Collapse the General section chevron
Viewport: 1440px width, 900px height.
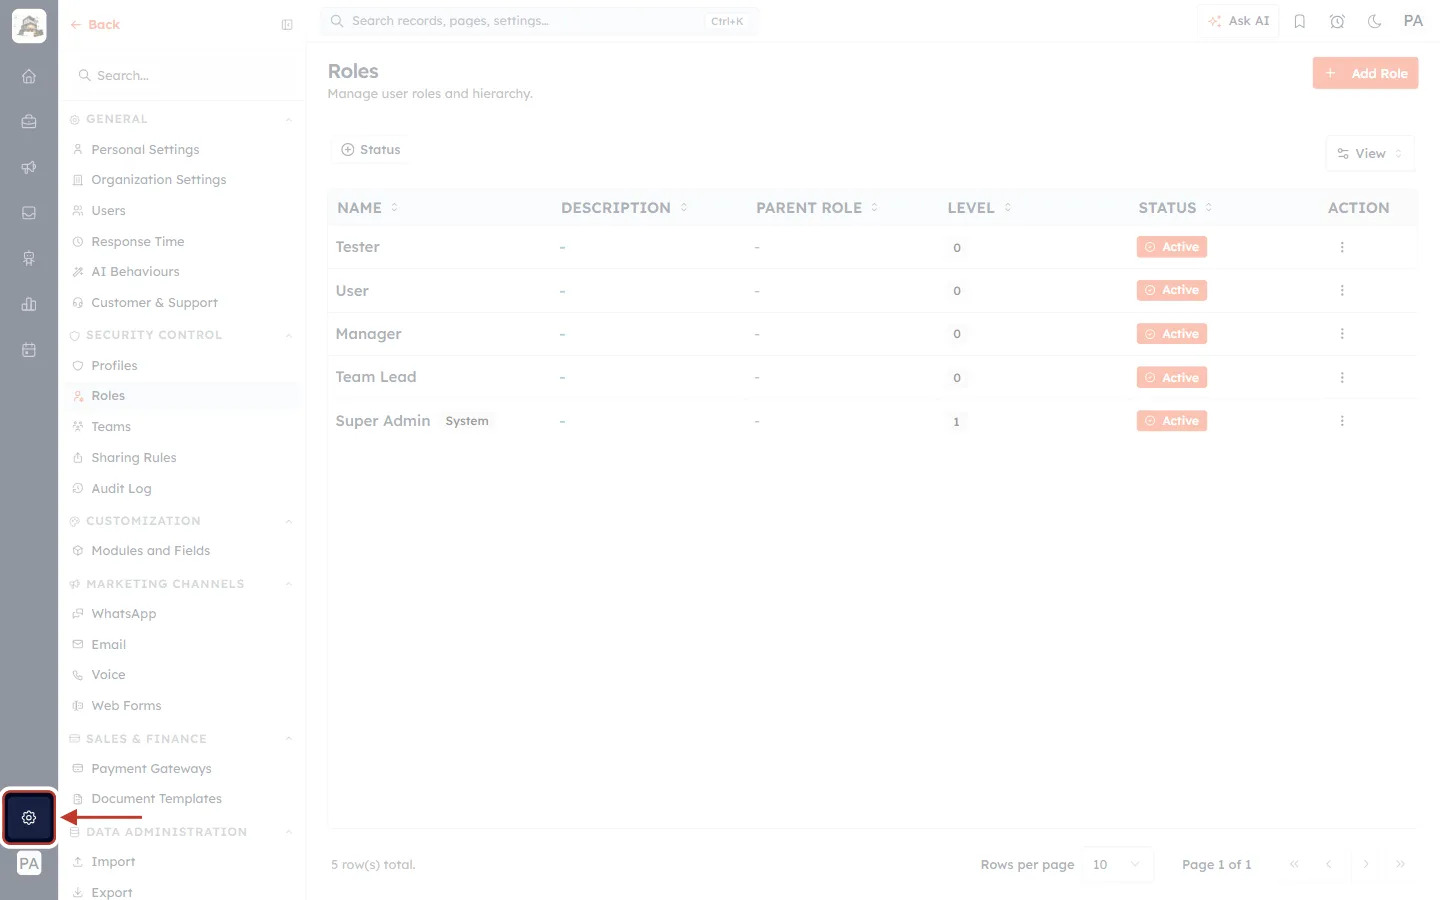(x=289, y=120)
